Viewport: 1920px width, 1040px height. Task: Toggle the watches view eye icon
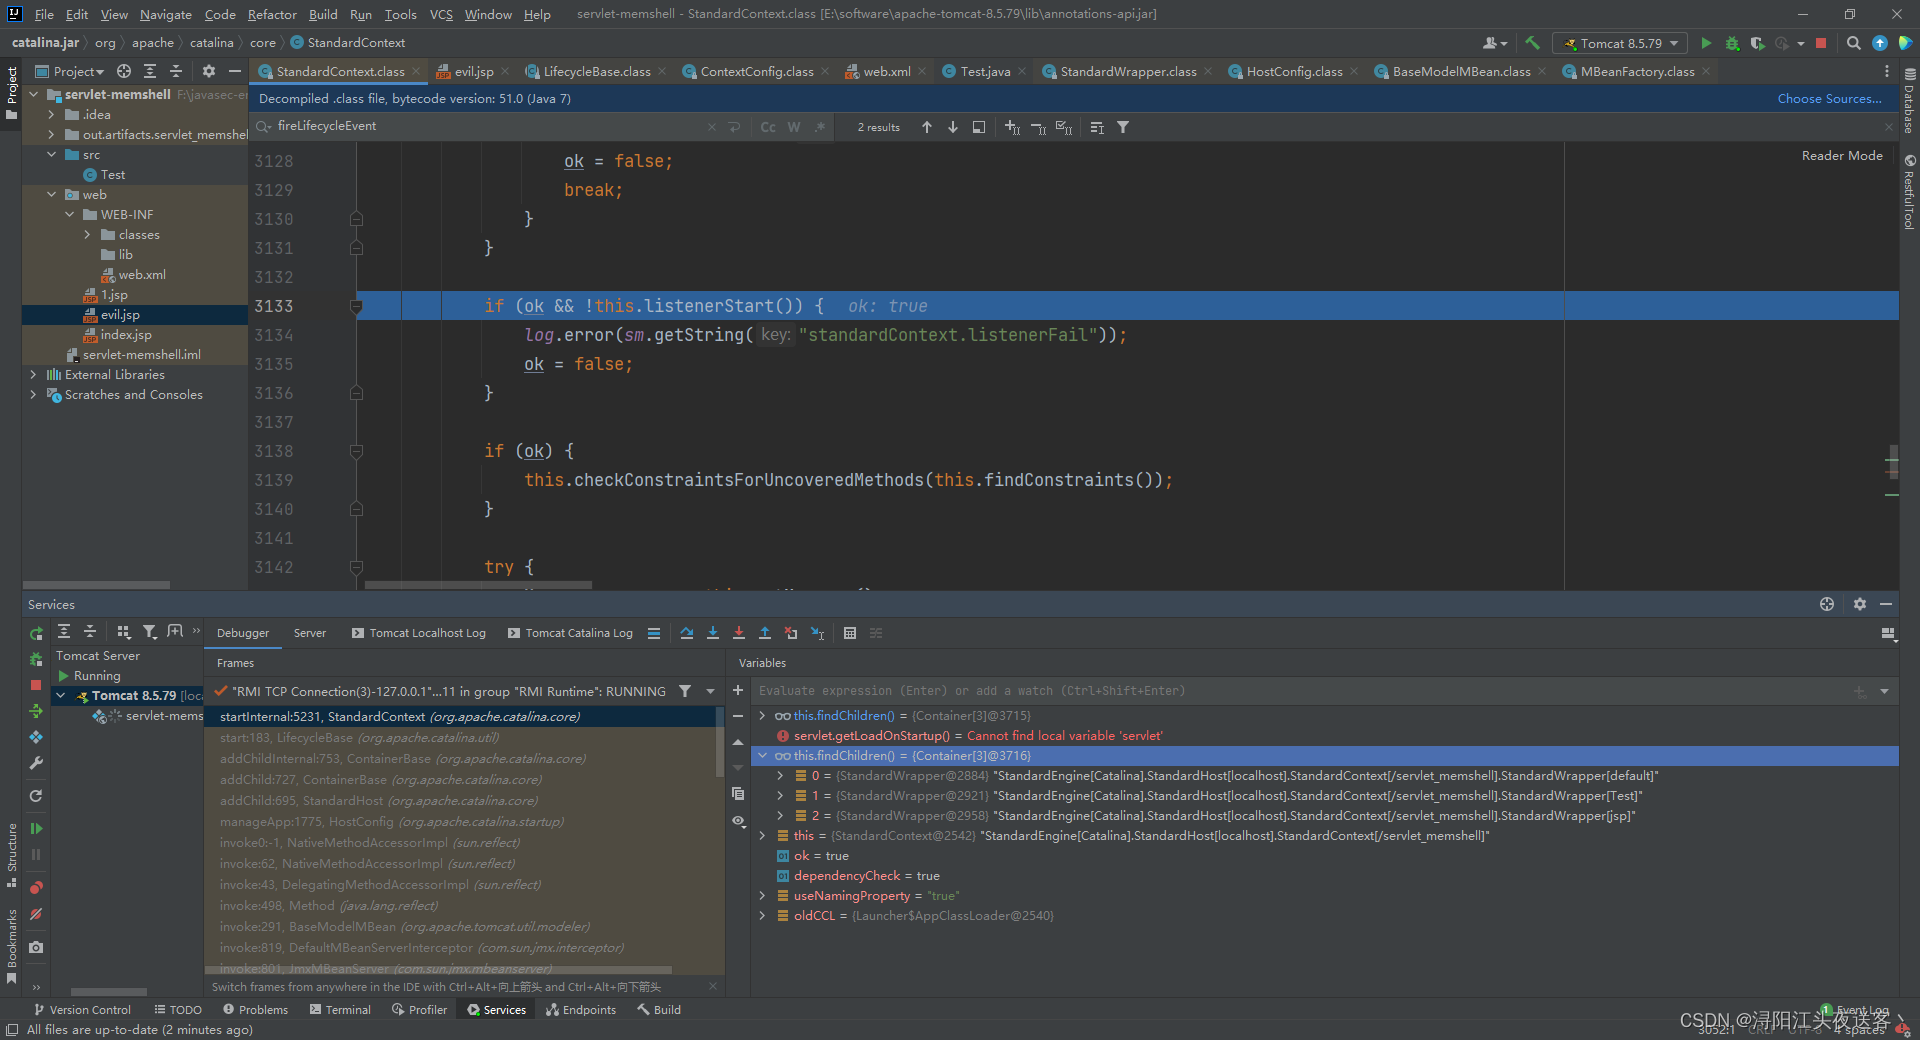[x=738, y=821]
